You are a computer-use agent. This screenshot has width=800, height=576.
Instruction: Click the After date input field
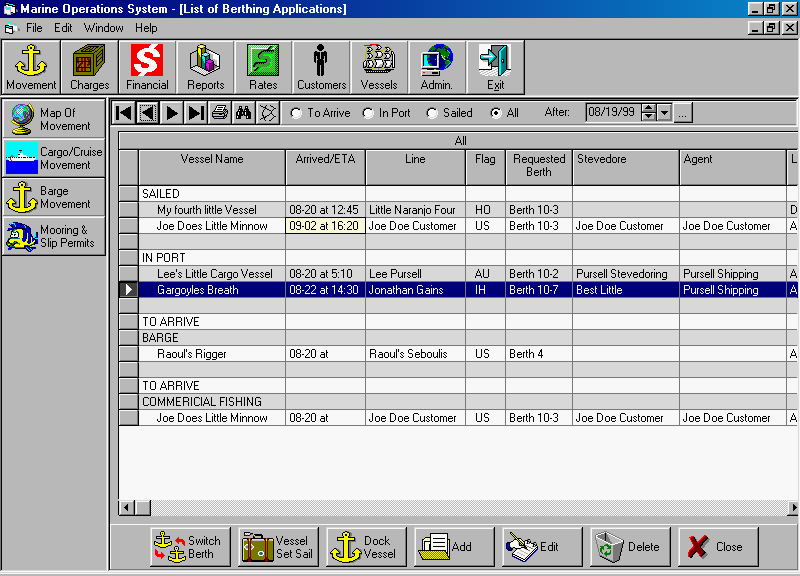click(612, 113)
